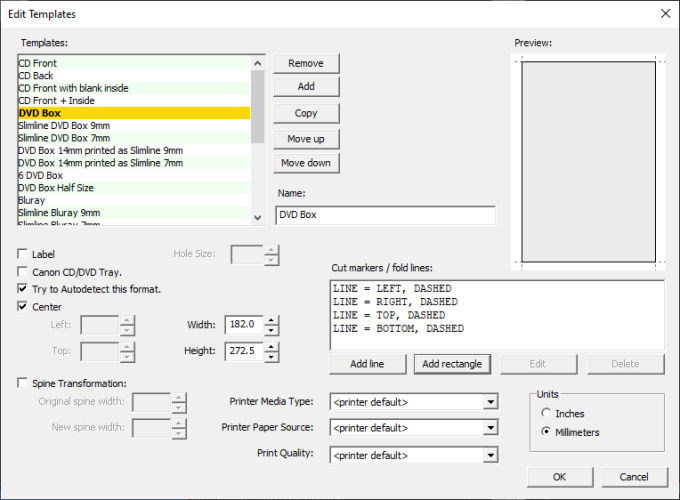
Task: Click the Height input field
Action: pos(244,351)
